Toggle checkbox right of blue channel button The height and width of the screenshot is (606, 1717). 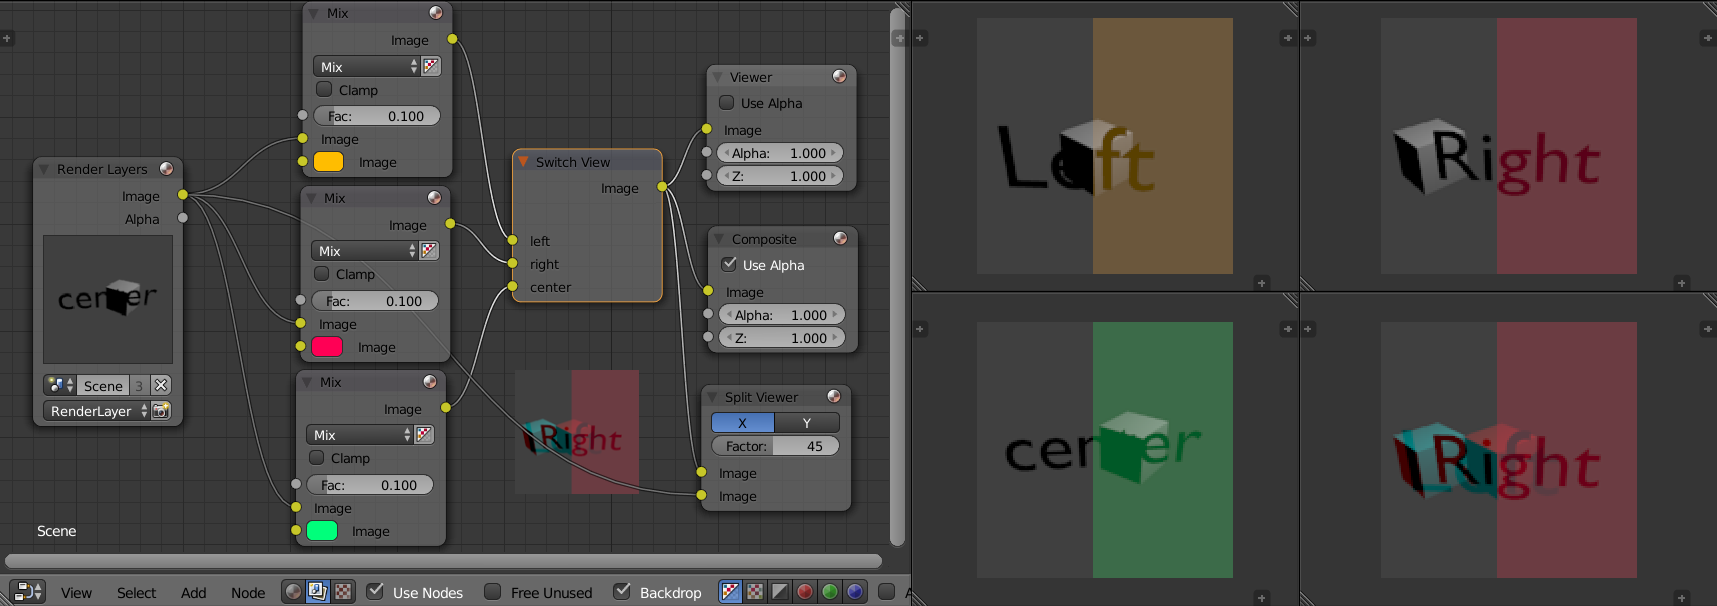tap(886, 592)
